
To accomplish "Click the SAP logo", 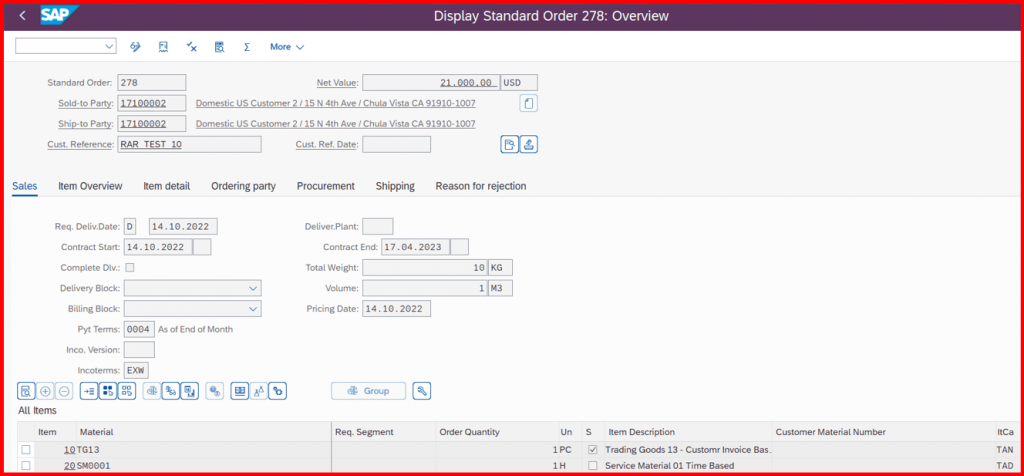I will click(x=59, y=15).
